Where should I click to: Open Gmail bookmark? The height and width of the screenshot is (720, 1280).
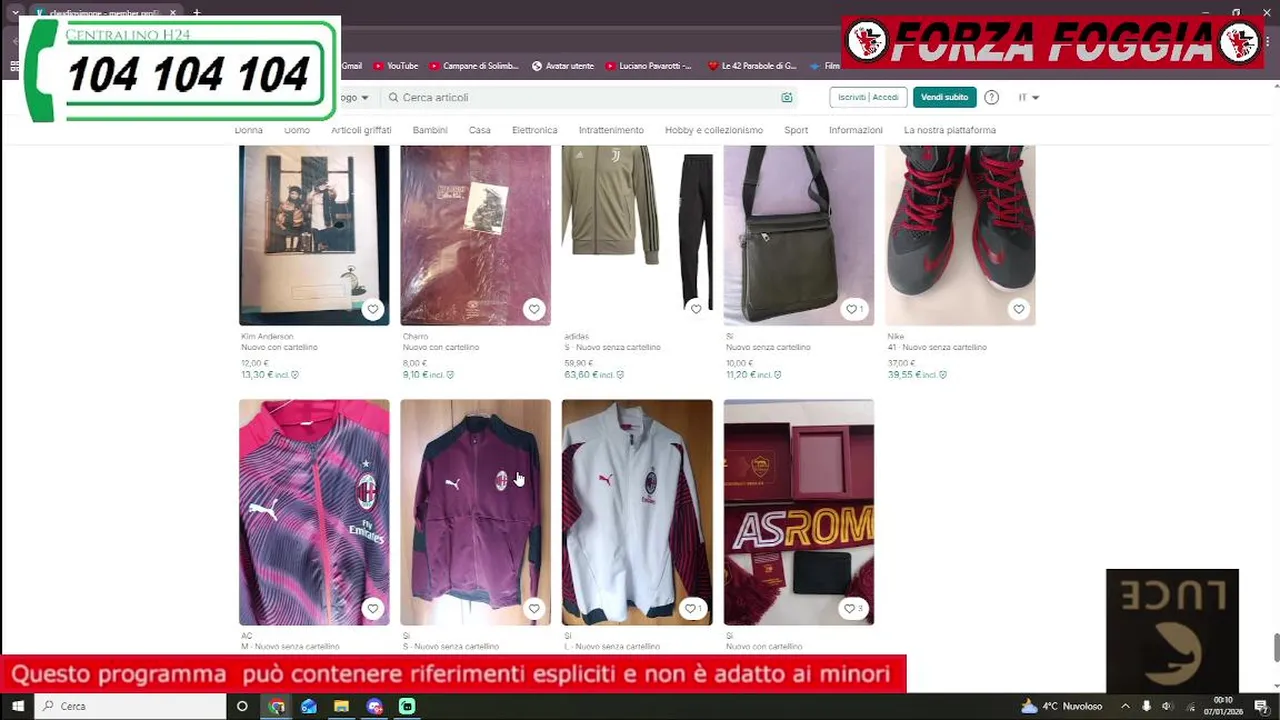tap(351, 66)
